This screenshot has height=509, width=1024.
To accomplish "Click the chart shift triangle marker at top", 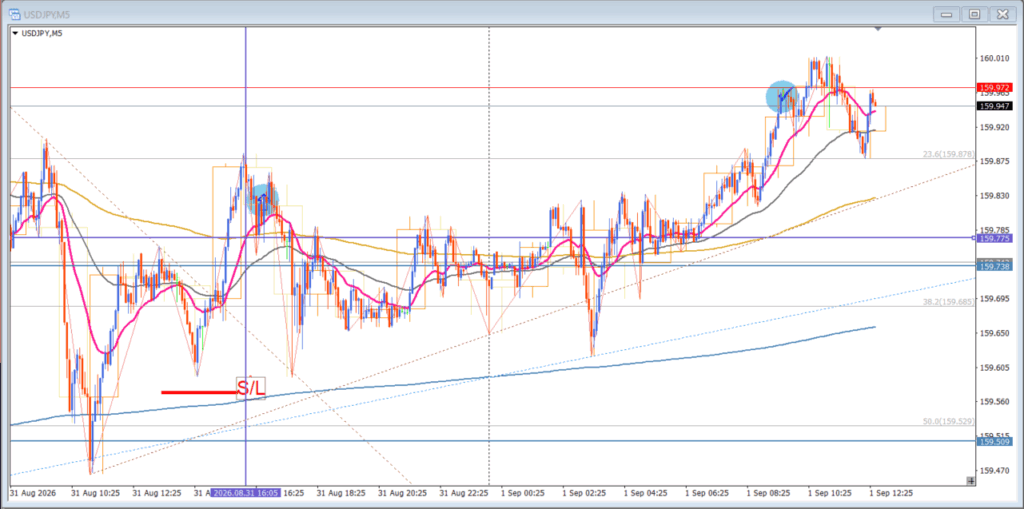I will (878, 29).
